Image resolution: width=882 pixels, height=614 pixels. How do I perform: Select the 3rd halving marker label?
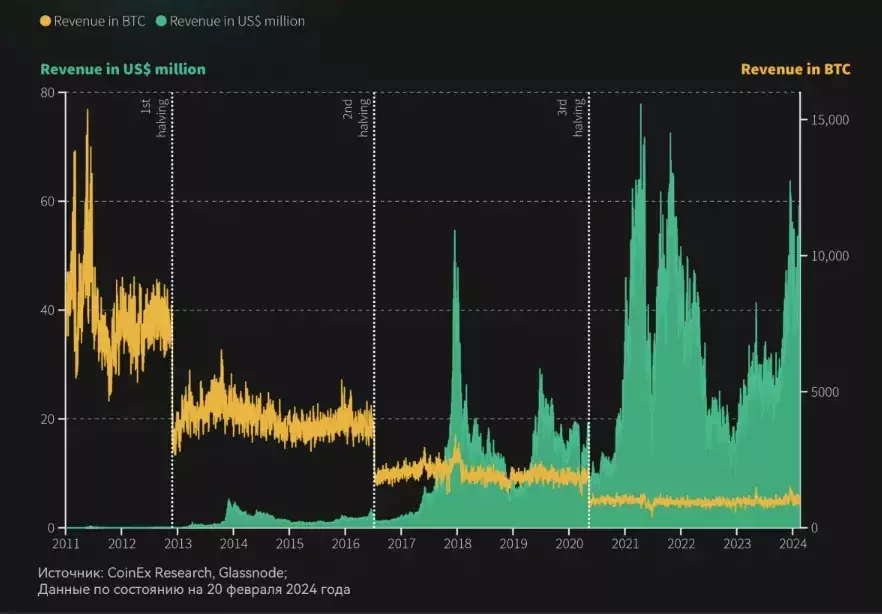tap(570, 118)
